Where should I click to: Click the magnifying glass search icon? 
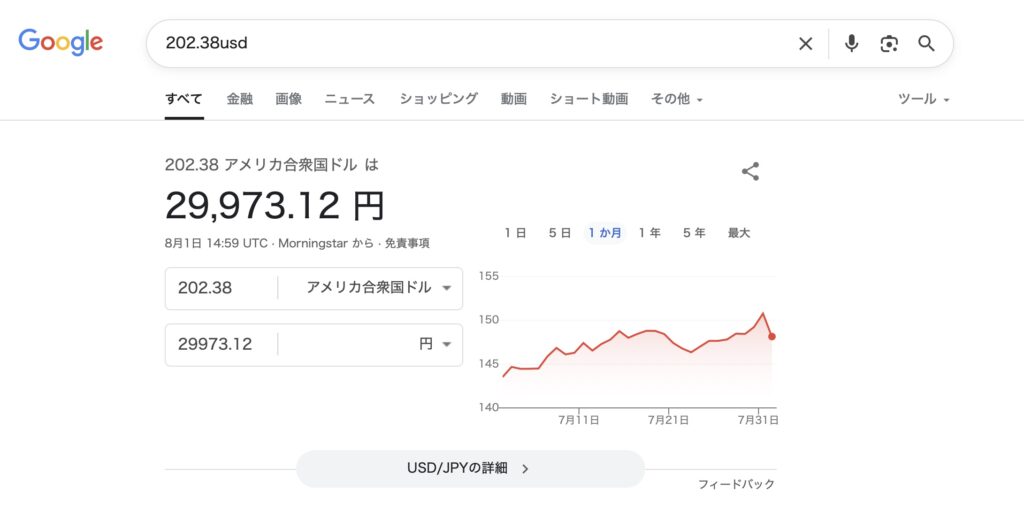point(926,44)
